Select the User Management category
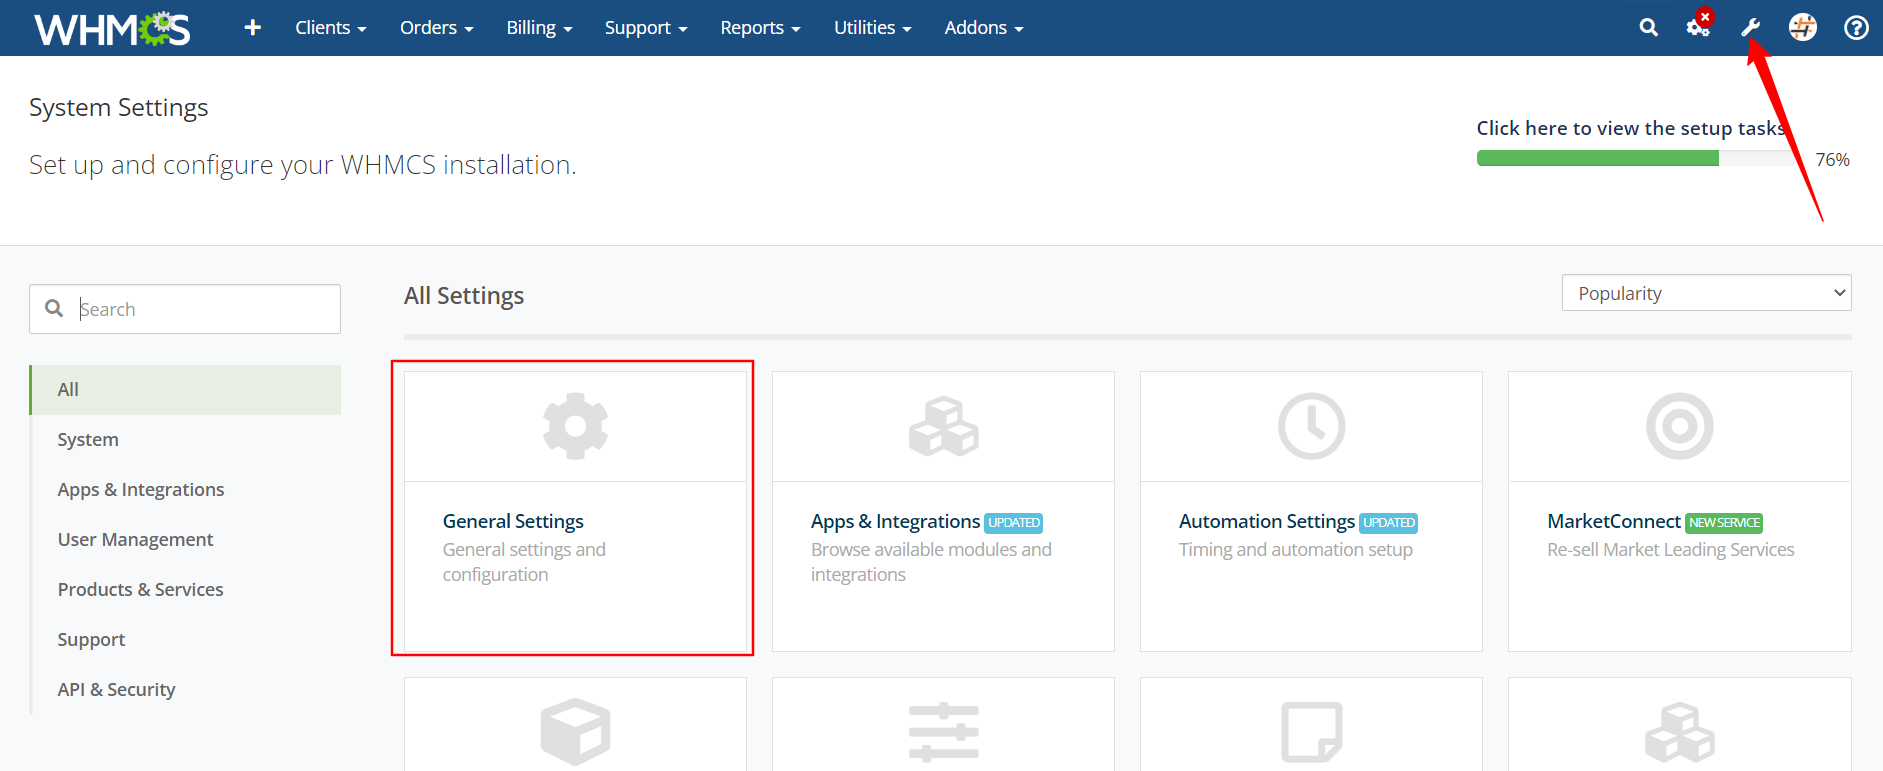Image resolution: width=1883 pixels, height=771 pixels. point(135,540)
